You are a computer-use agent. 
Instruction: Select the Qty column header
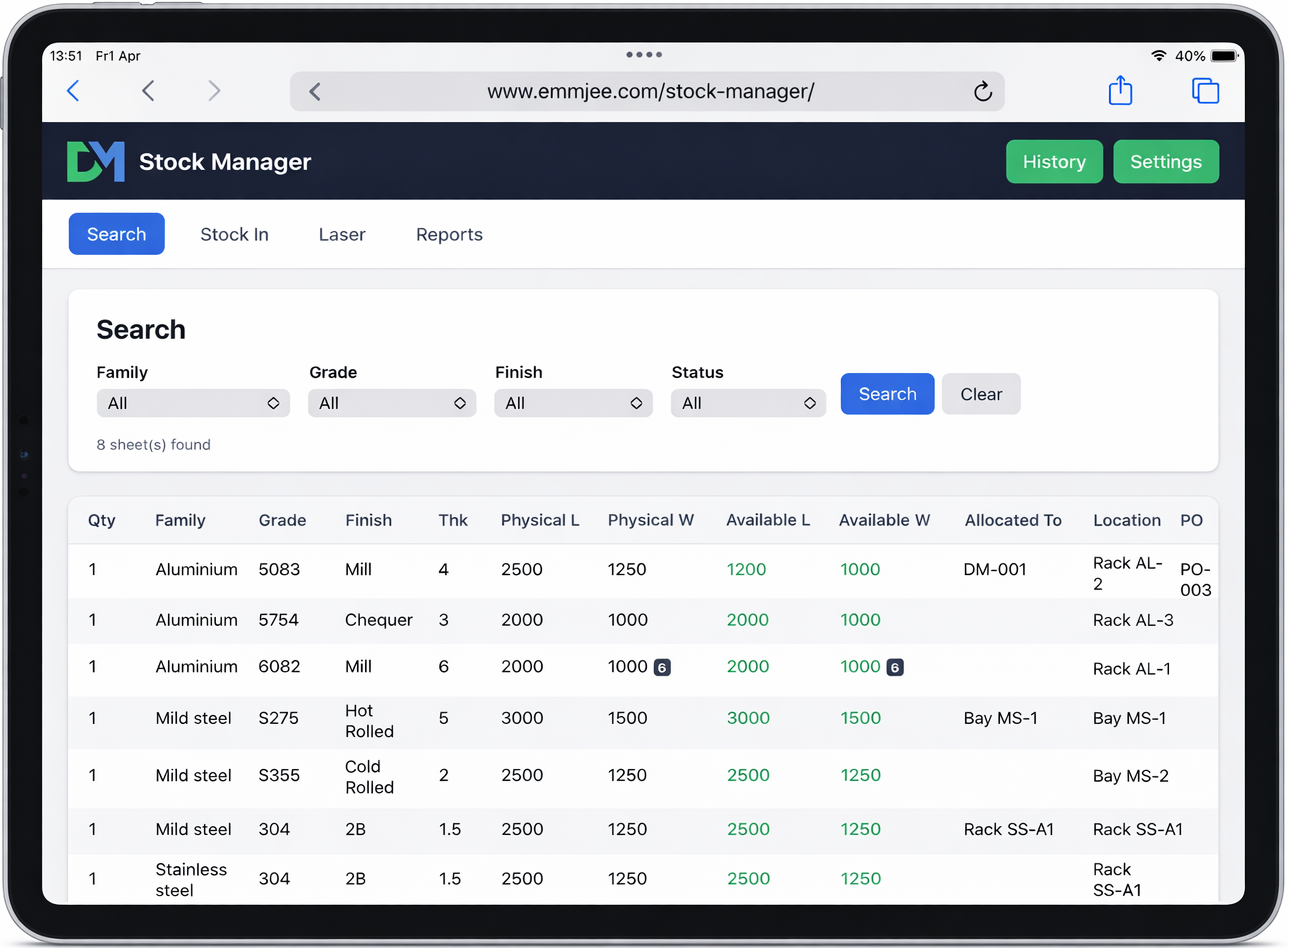(102, 520)
